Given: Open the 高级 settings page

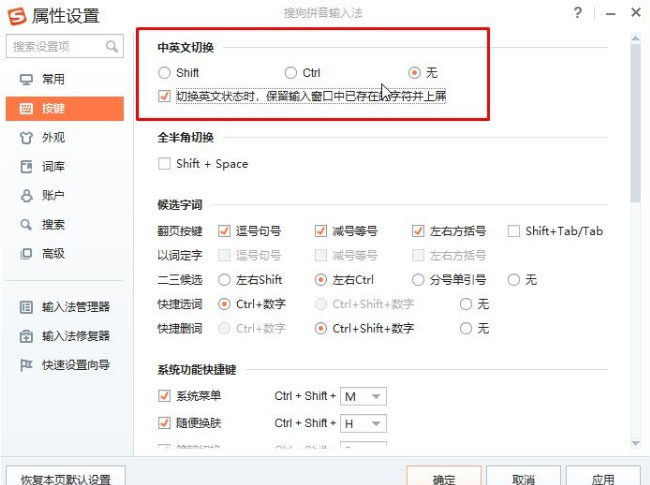Looking at the screenshot, I should click(65, 253).
